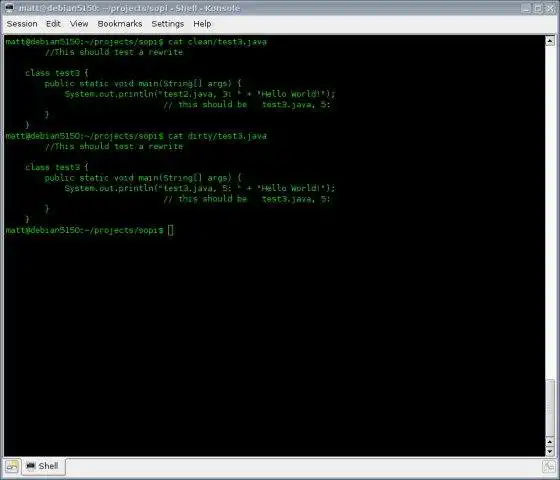
Task: Open the Bookmarks menu
Action: pos(120,24)
